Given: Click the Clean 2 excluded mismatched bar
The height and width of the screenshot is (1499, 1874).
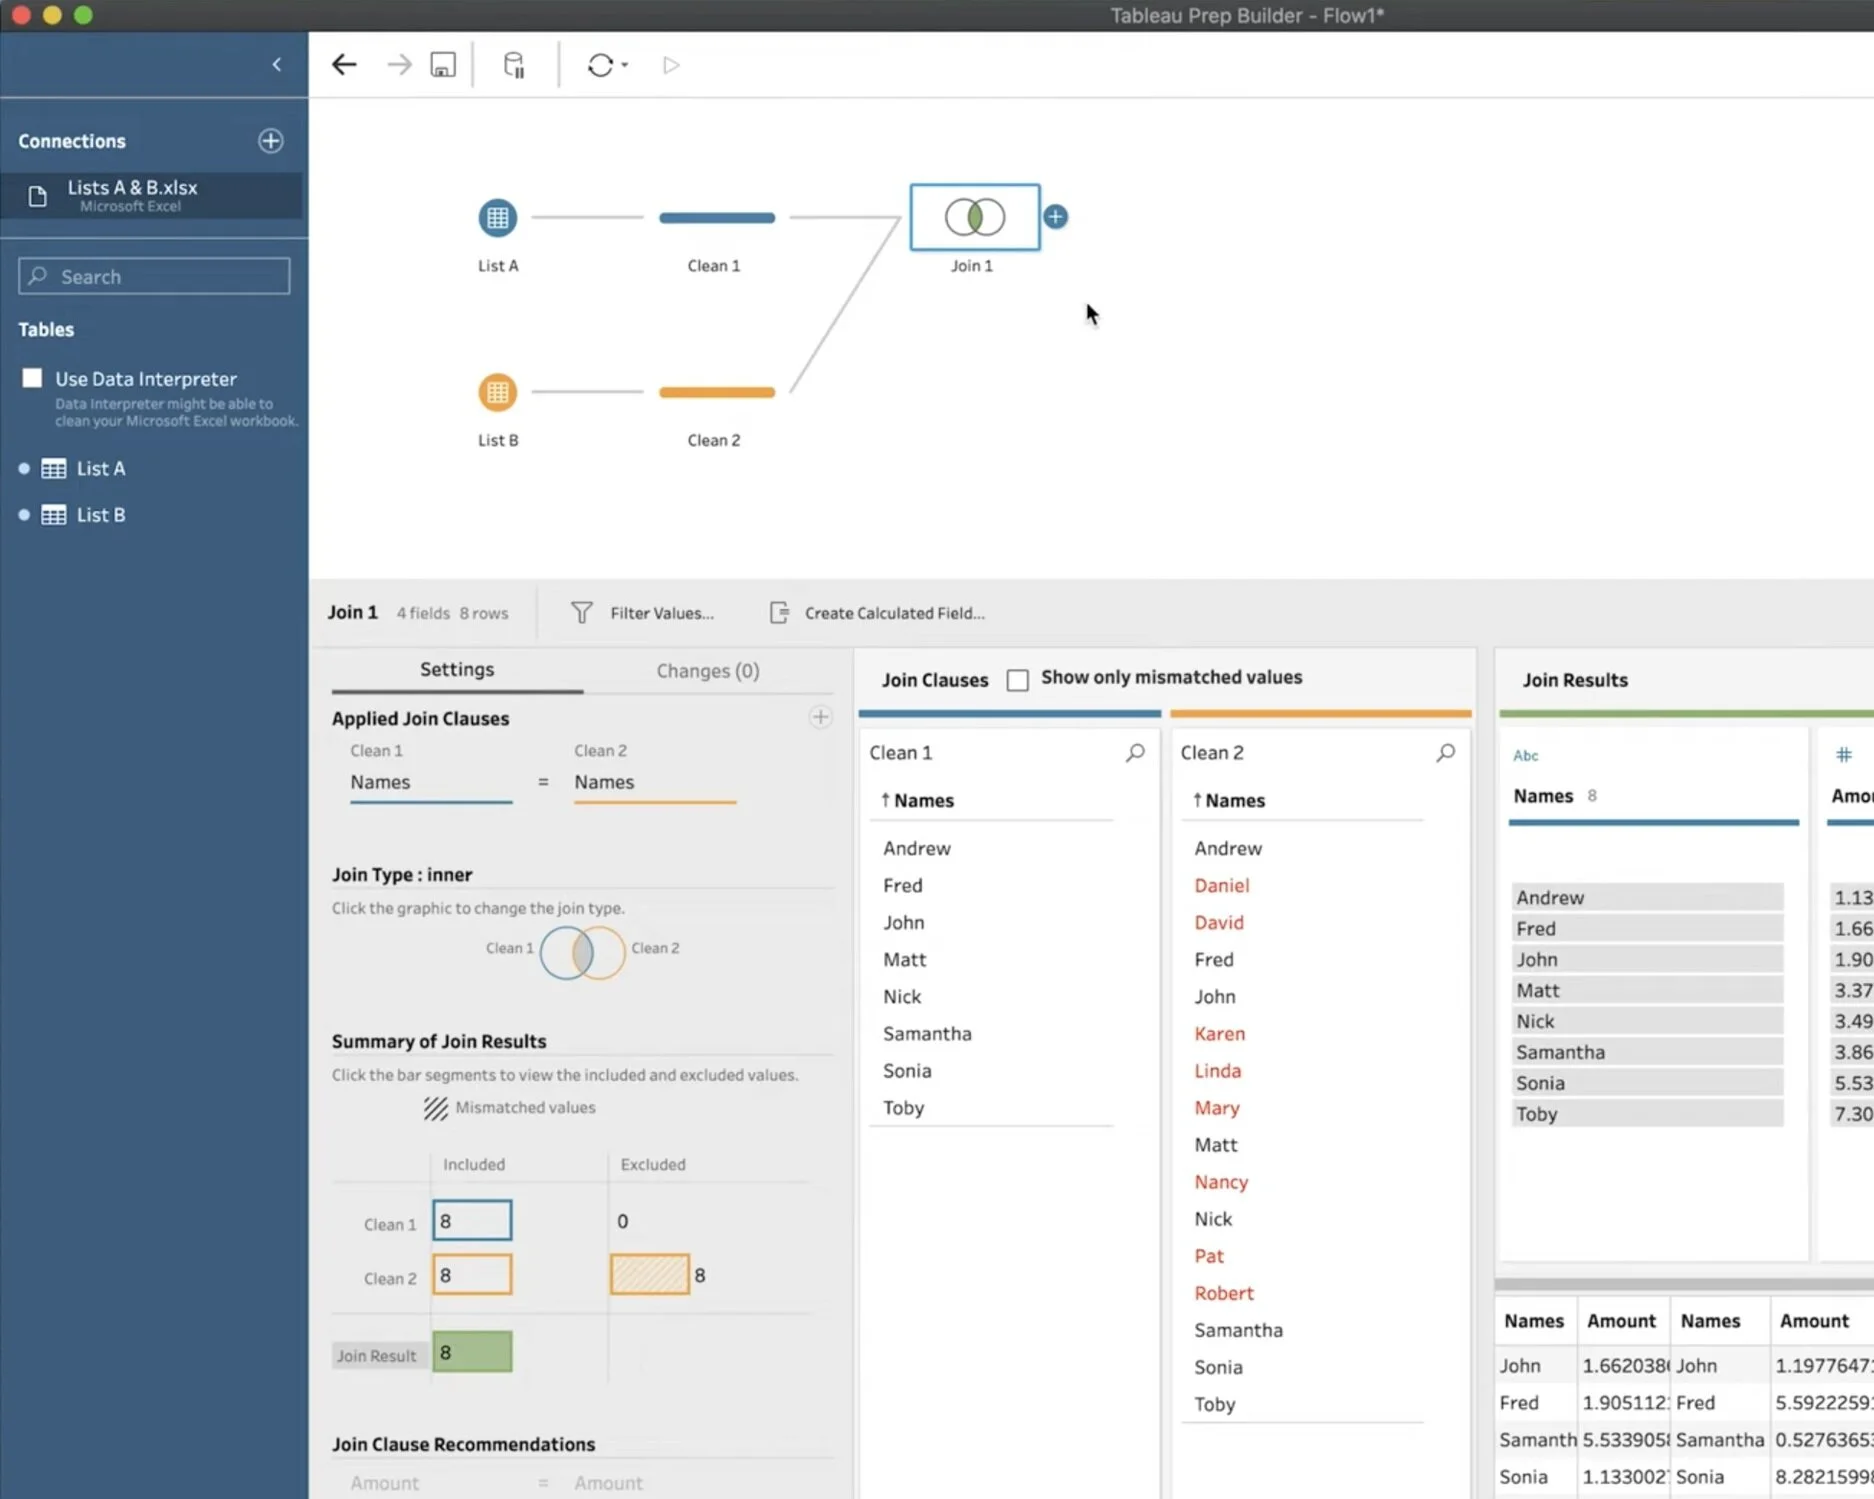Looking at the screenshot, I should [650, 1275].
